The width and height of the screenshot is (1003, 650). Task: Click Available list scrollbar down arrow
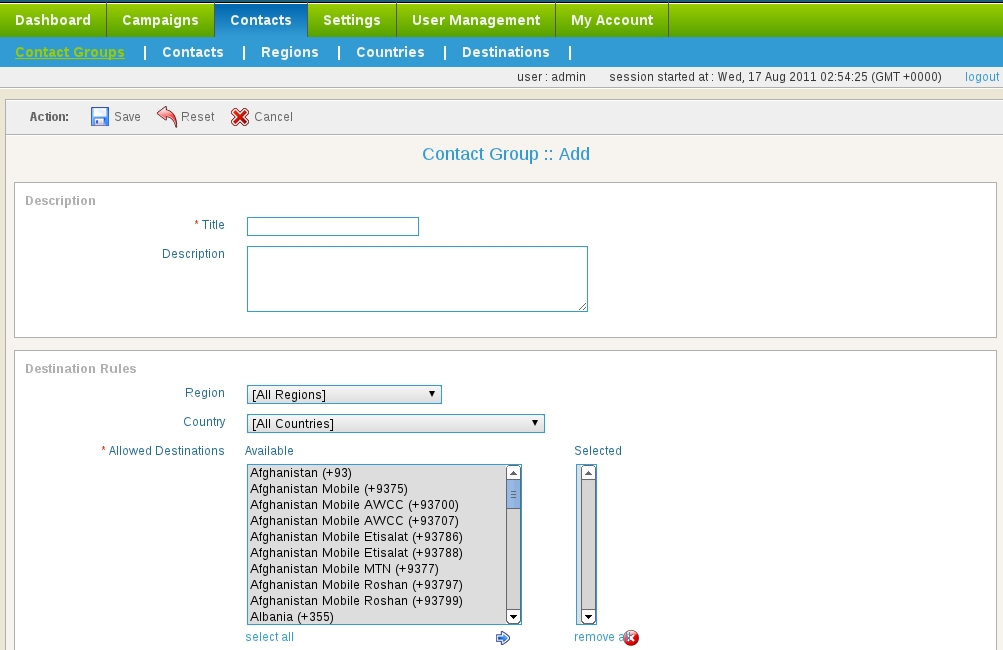513,617
